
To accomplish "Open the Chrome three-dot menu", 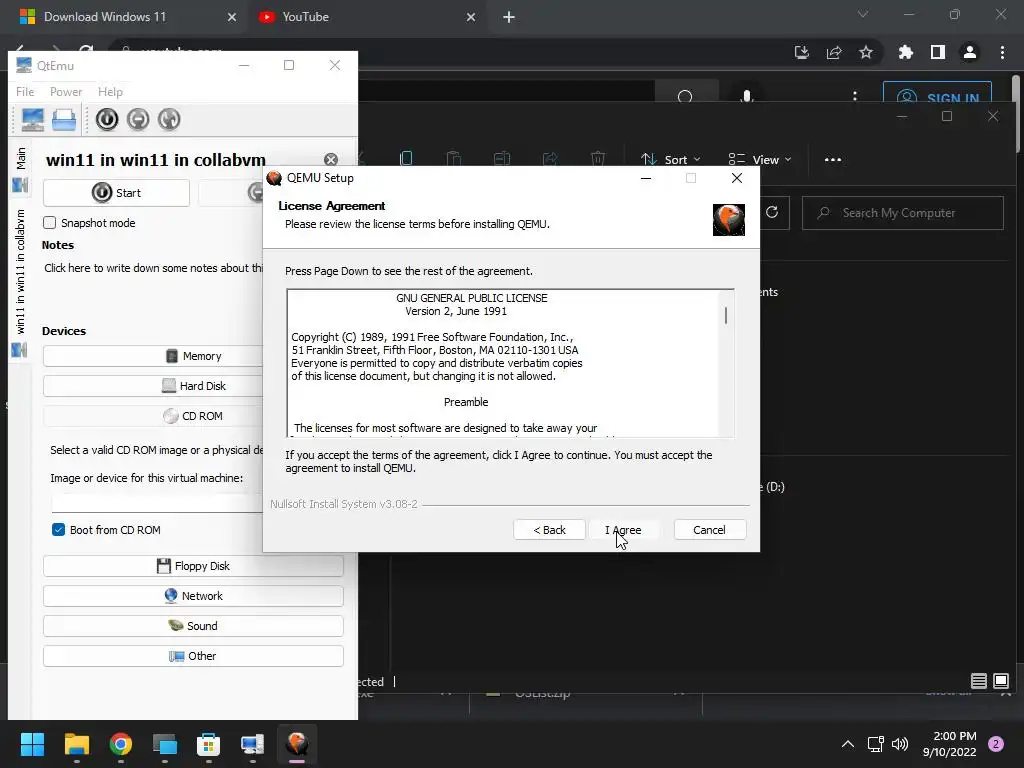I will coord(1002,52).
